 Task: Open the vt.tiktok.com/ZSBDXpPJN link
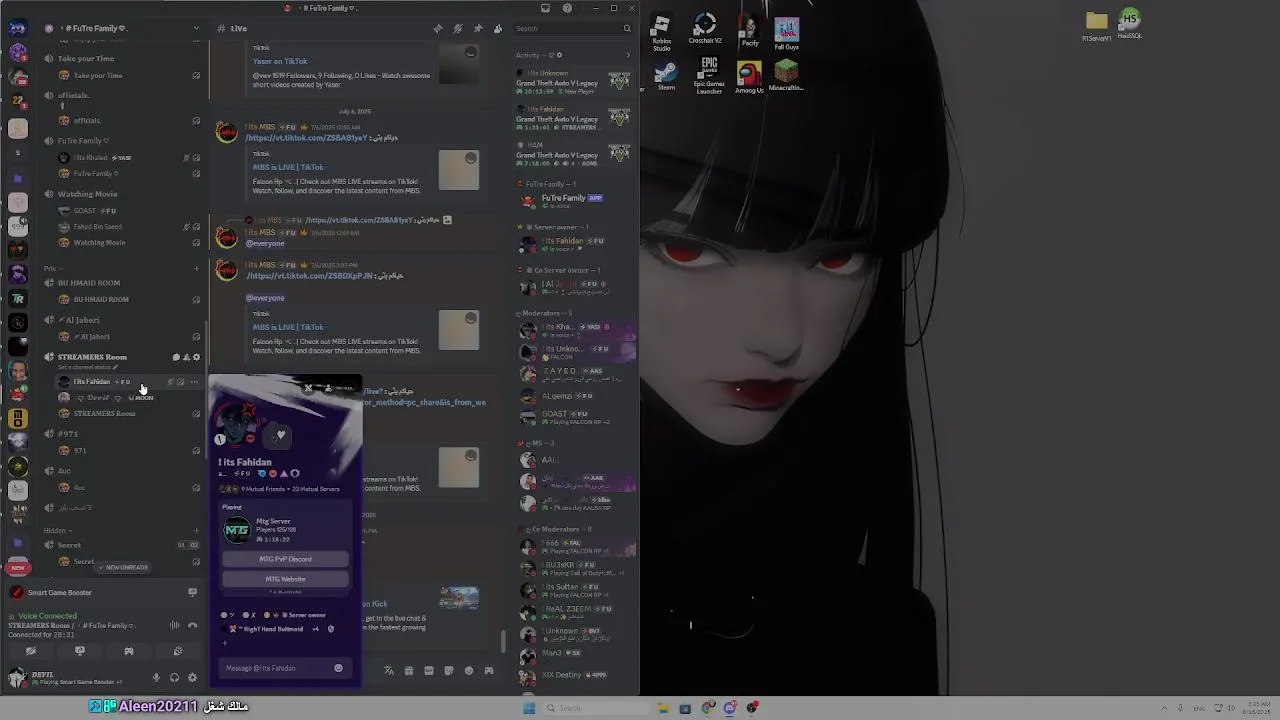click(310, 276)
